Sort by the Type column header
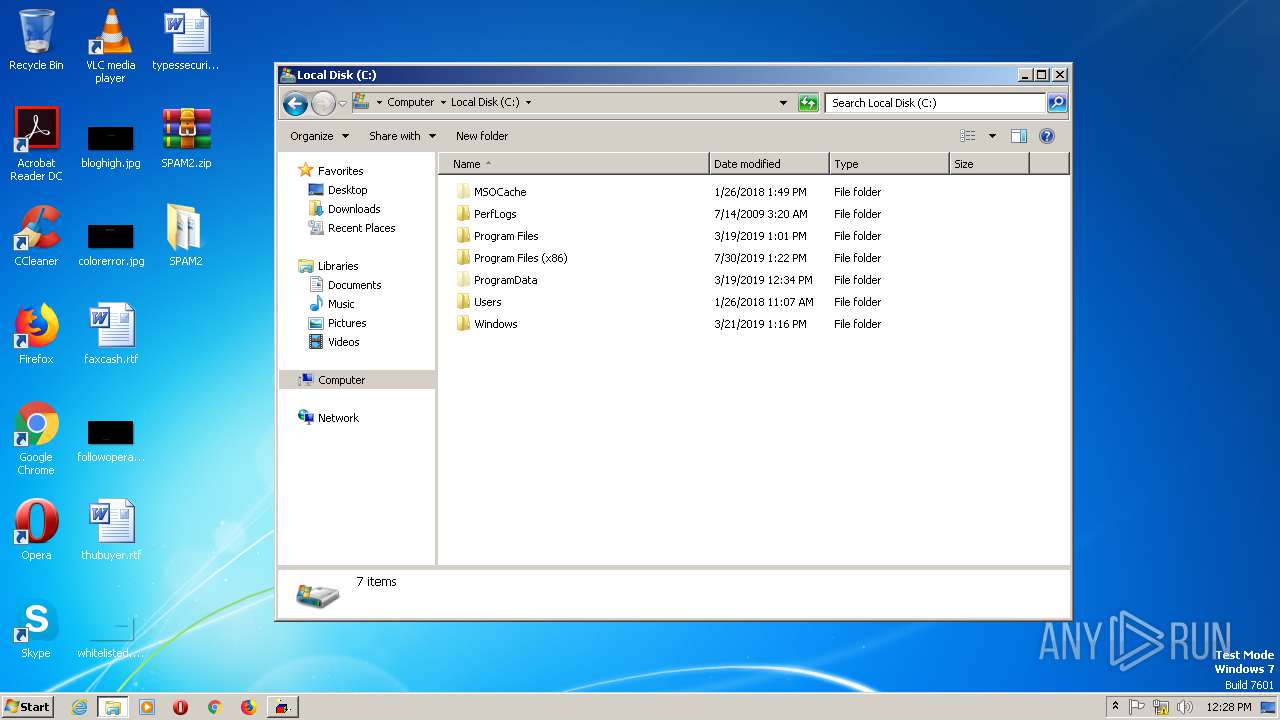The image size is (1280, 720). [x=889, y=164]
